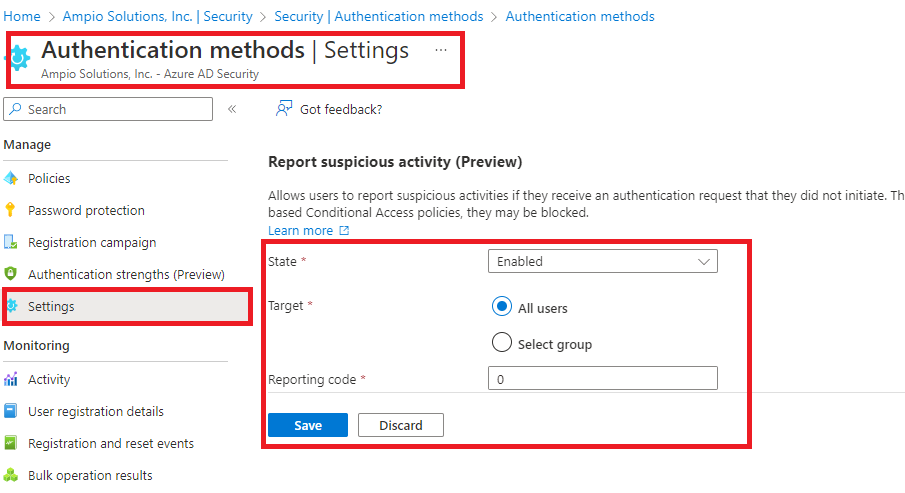905x493 pixels.
Task: Click the Password protection key icon
Action: (10, 210)
